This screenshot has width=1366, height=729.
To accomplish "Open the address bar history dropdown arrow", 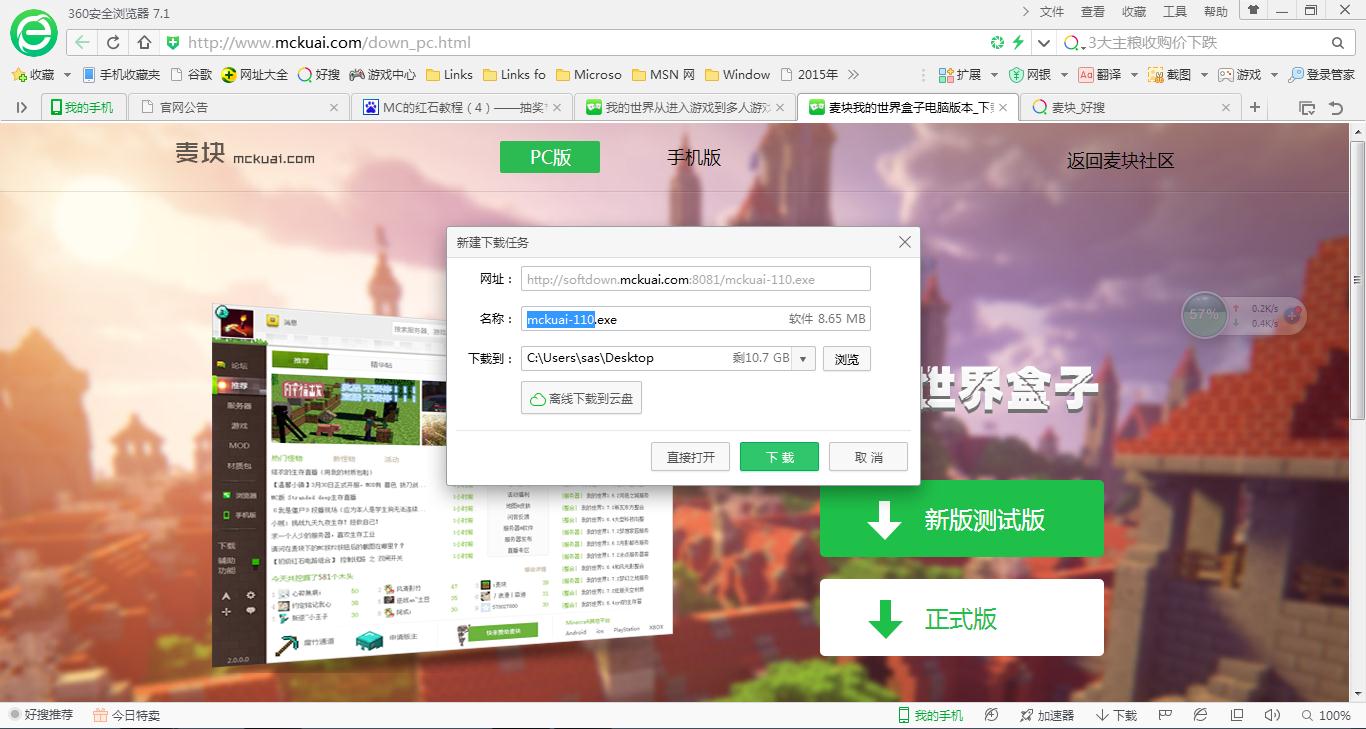I will (1044, 43).
